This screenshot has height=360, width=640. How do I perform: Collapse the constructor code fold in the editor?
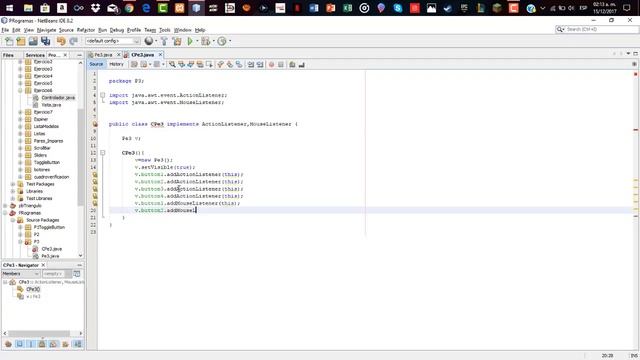point(103,153)
